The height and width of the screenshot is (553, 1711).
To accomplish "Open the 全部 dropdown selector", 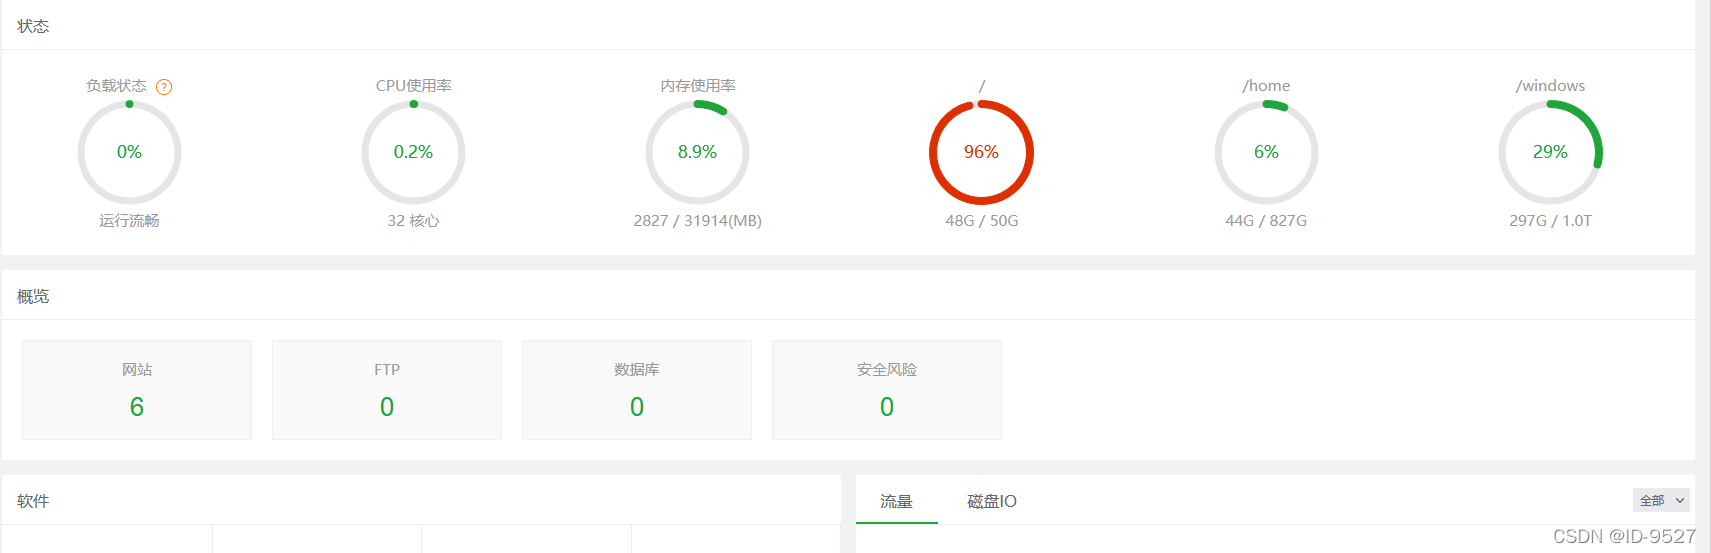I will click(x=1662, y=500).
